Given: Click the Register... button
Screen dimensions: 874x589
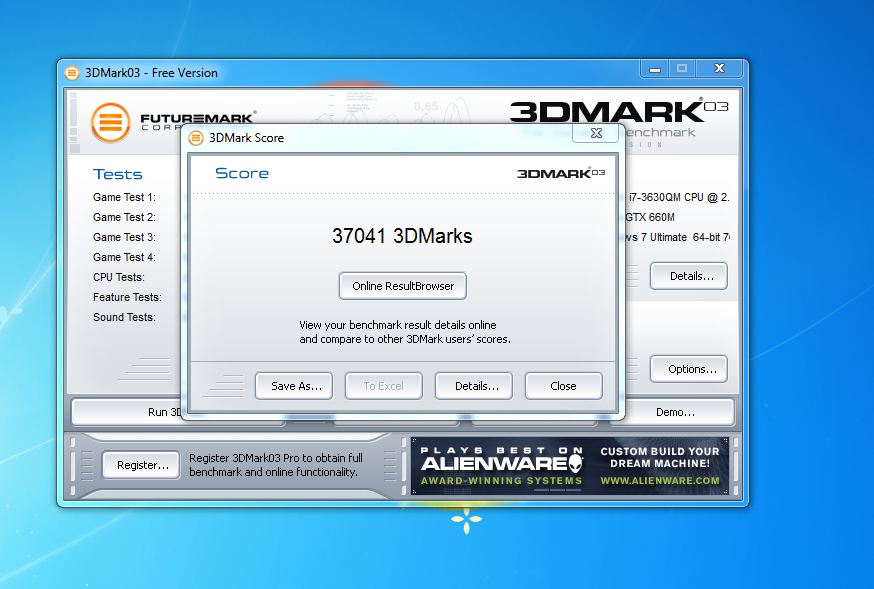Looking at the screenshot, I should (x=141, y=465).
